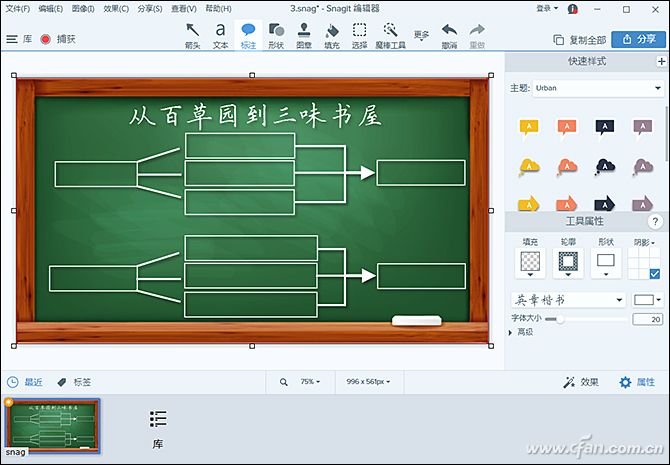The width and height of the screenshot is (670, 465).
Task: Open the Fill (填充) color swatch
Action: pos(530,262)
